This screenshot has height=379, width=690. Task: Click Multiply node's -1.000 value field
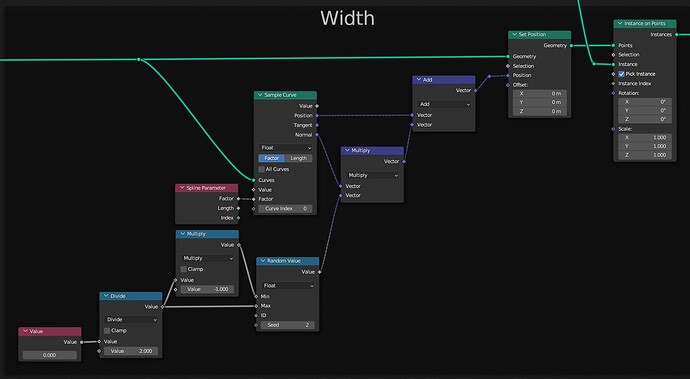coord(207,290)
